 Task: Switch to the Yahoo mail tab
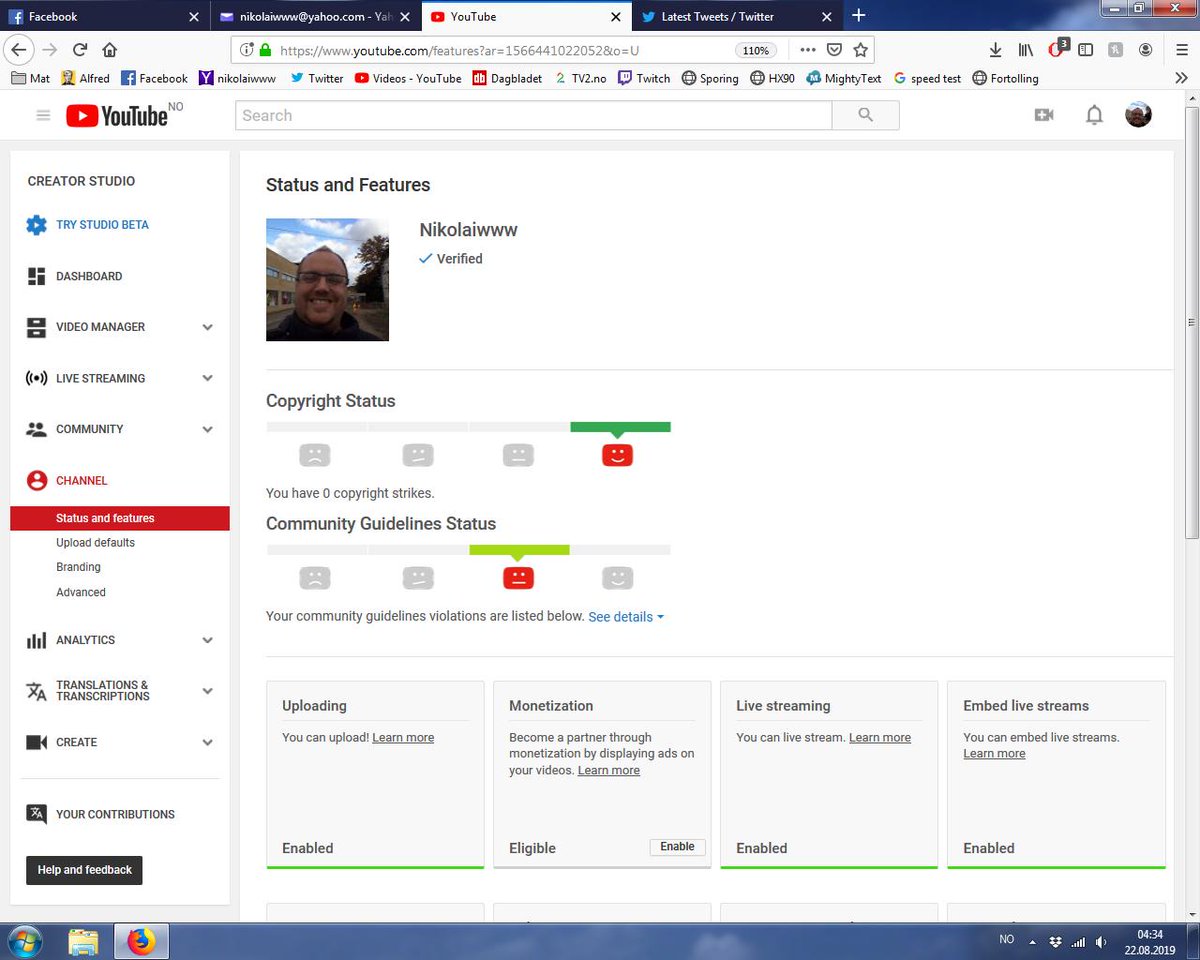(315, 16)
